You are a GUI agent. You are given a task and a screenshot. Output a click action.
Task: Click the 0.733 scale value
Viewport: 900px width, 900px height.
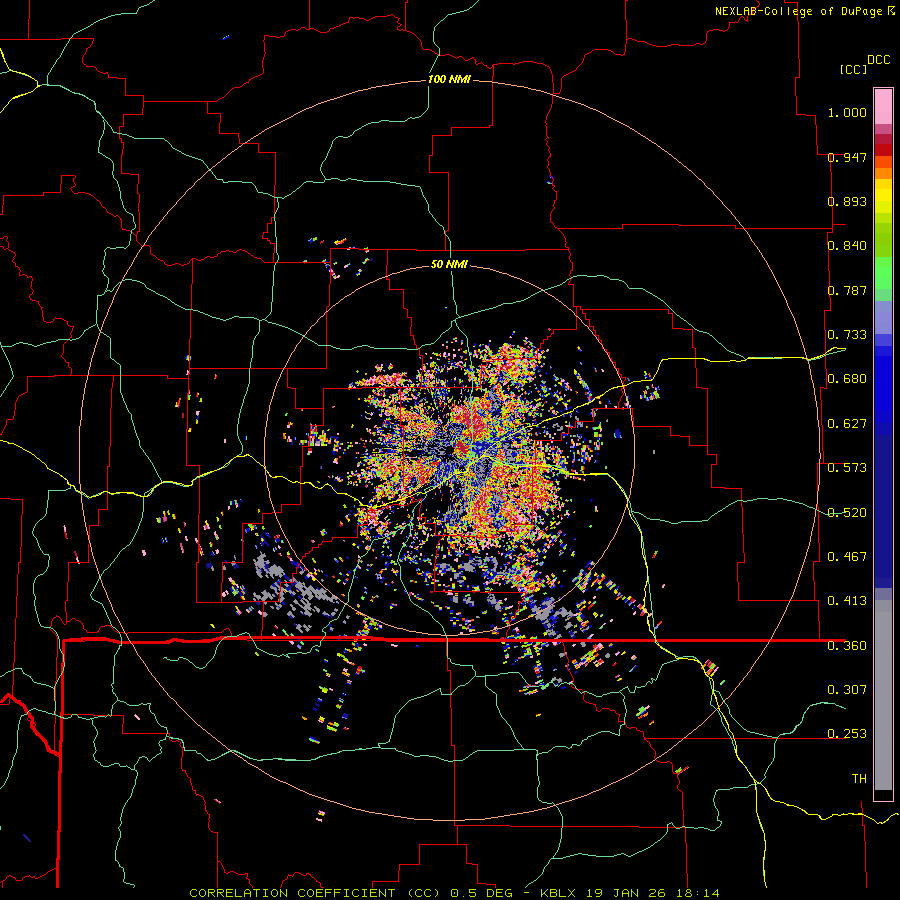[x=847, y=335]
